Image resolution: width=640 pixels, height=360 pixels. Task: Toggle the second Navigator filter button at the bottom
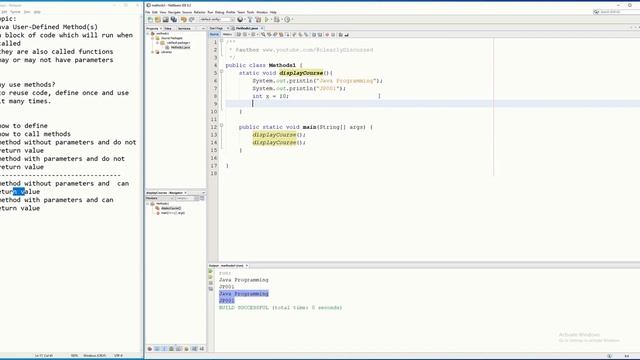(157, 349)
